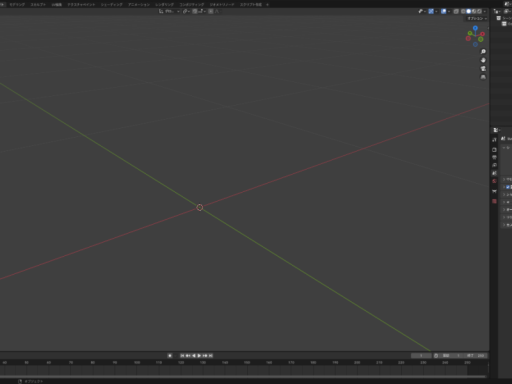Open the アニメーション workspace tab
Screen dimensions: 512x384
click(x=139, y=5)
